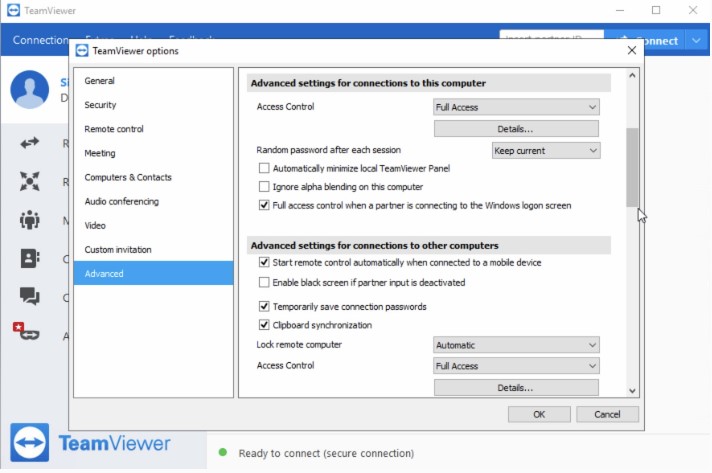
Task: Uncheck Temporarily save connection passwords
Action: [x=264, y=306]
